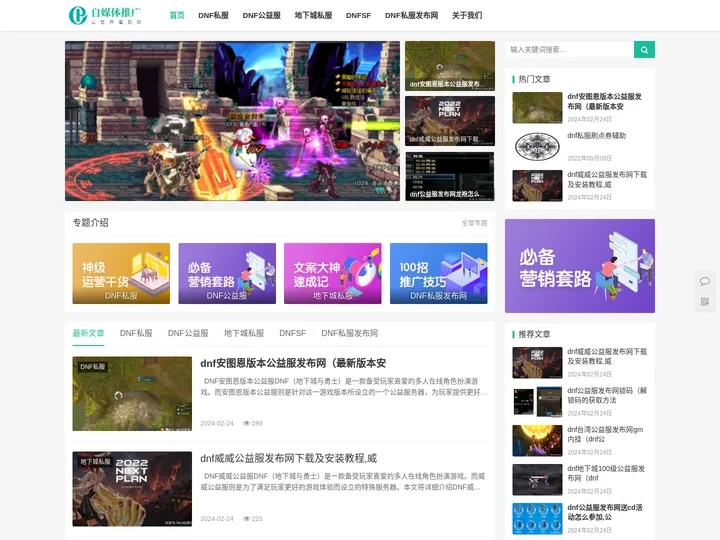Select the DNF公益服 article tab
720x540 pixels.
(188, 333)
